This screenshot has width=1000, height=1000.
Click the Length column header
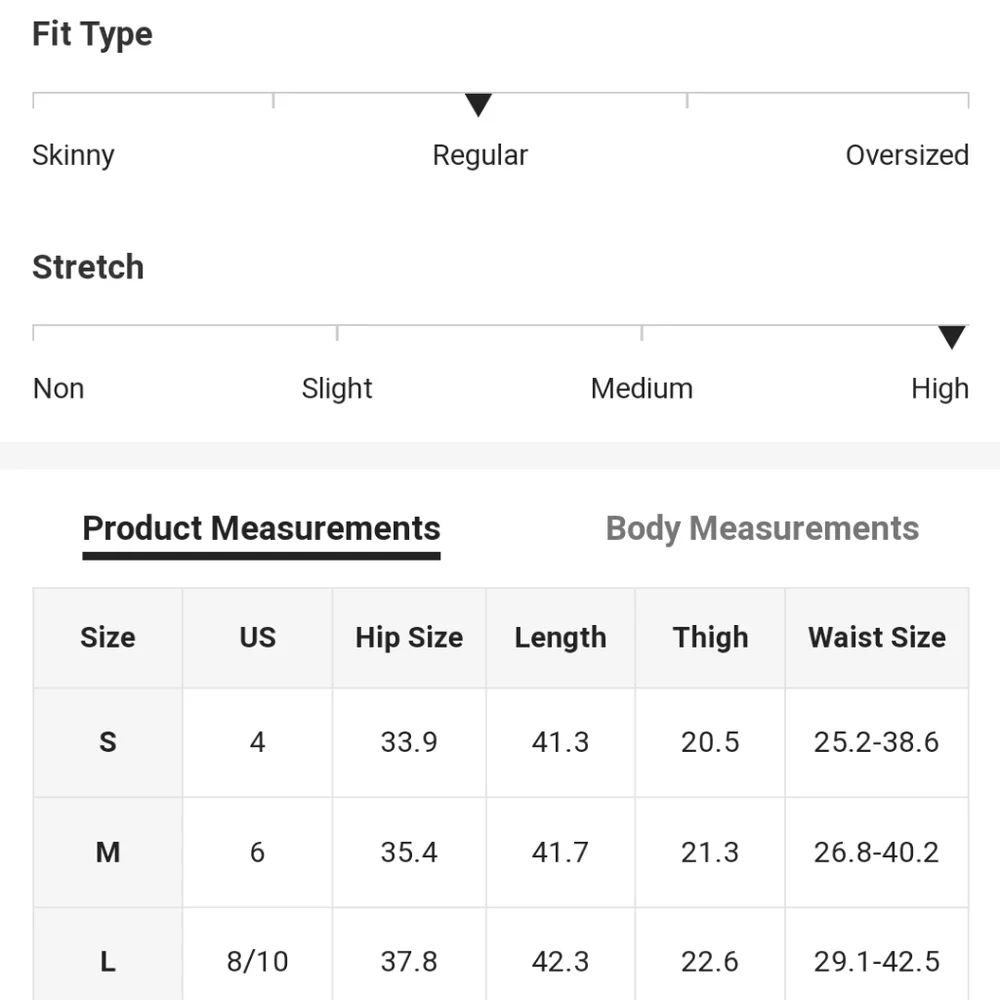[560, 638]
